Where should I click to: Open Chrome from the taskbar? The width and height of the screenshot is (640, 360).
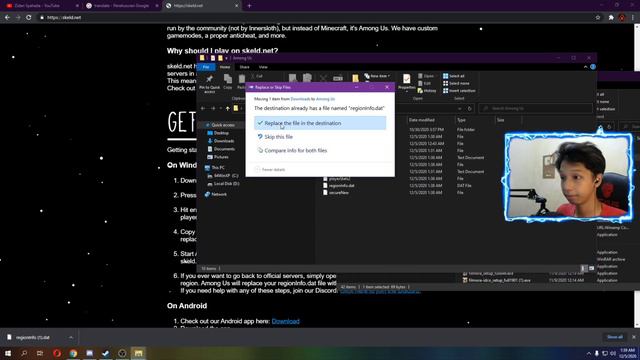coord(73,353)
